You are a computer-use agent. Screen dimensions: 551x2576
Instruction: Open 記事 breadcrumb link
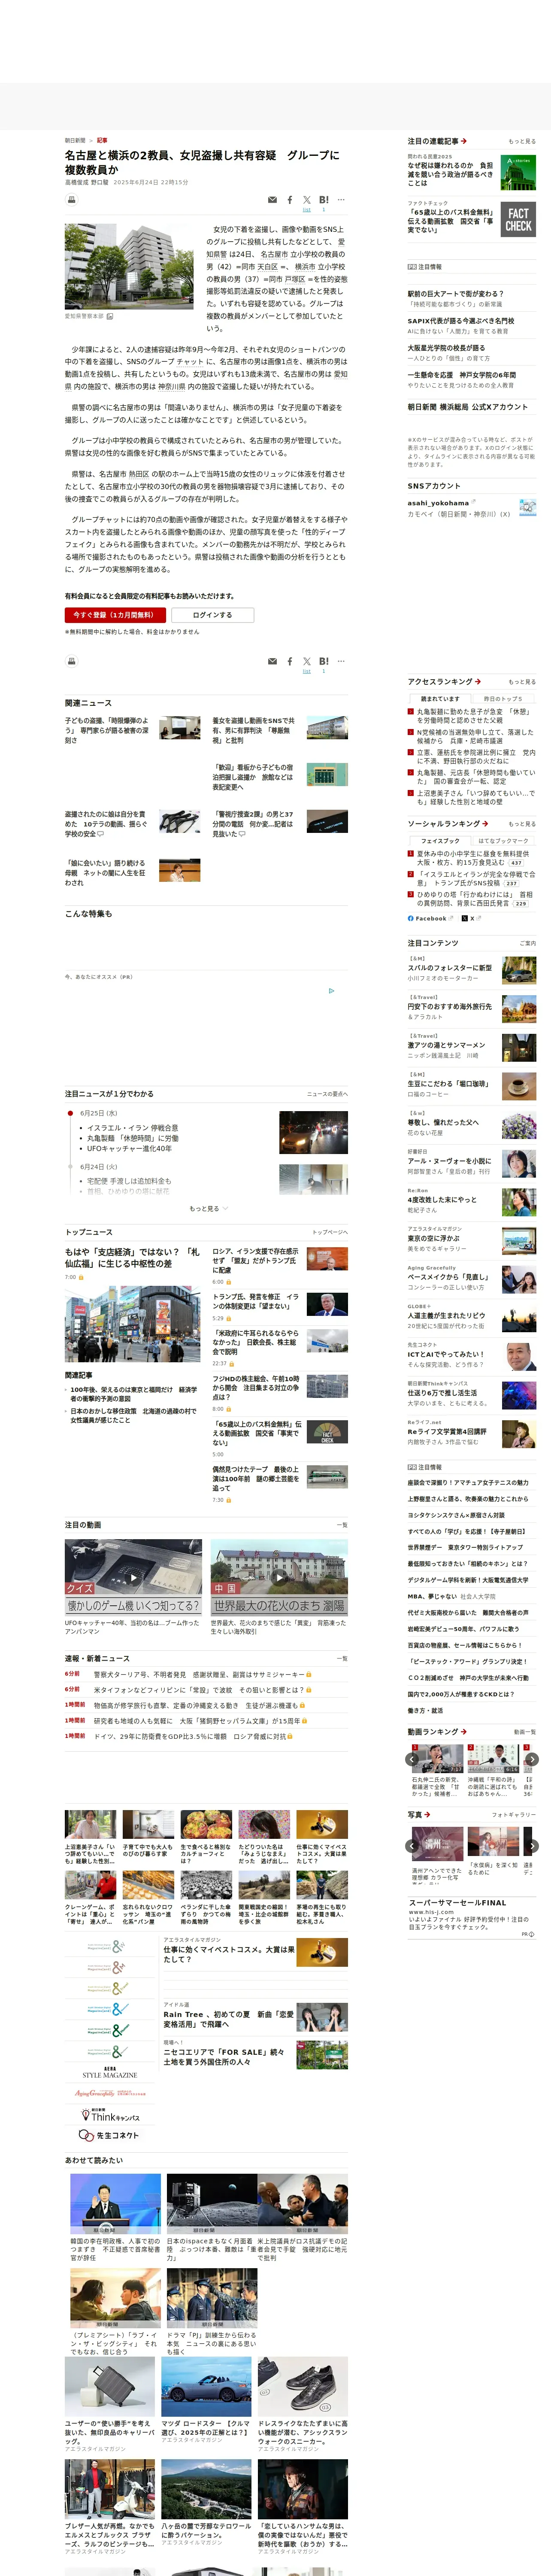[102, 140]
